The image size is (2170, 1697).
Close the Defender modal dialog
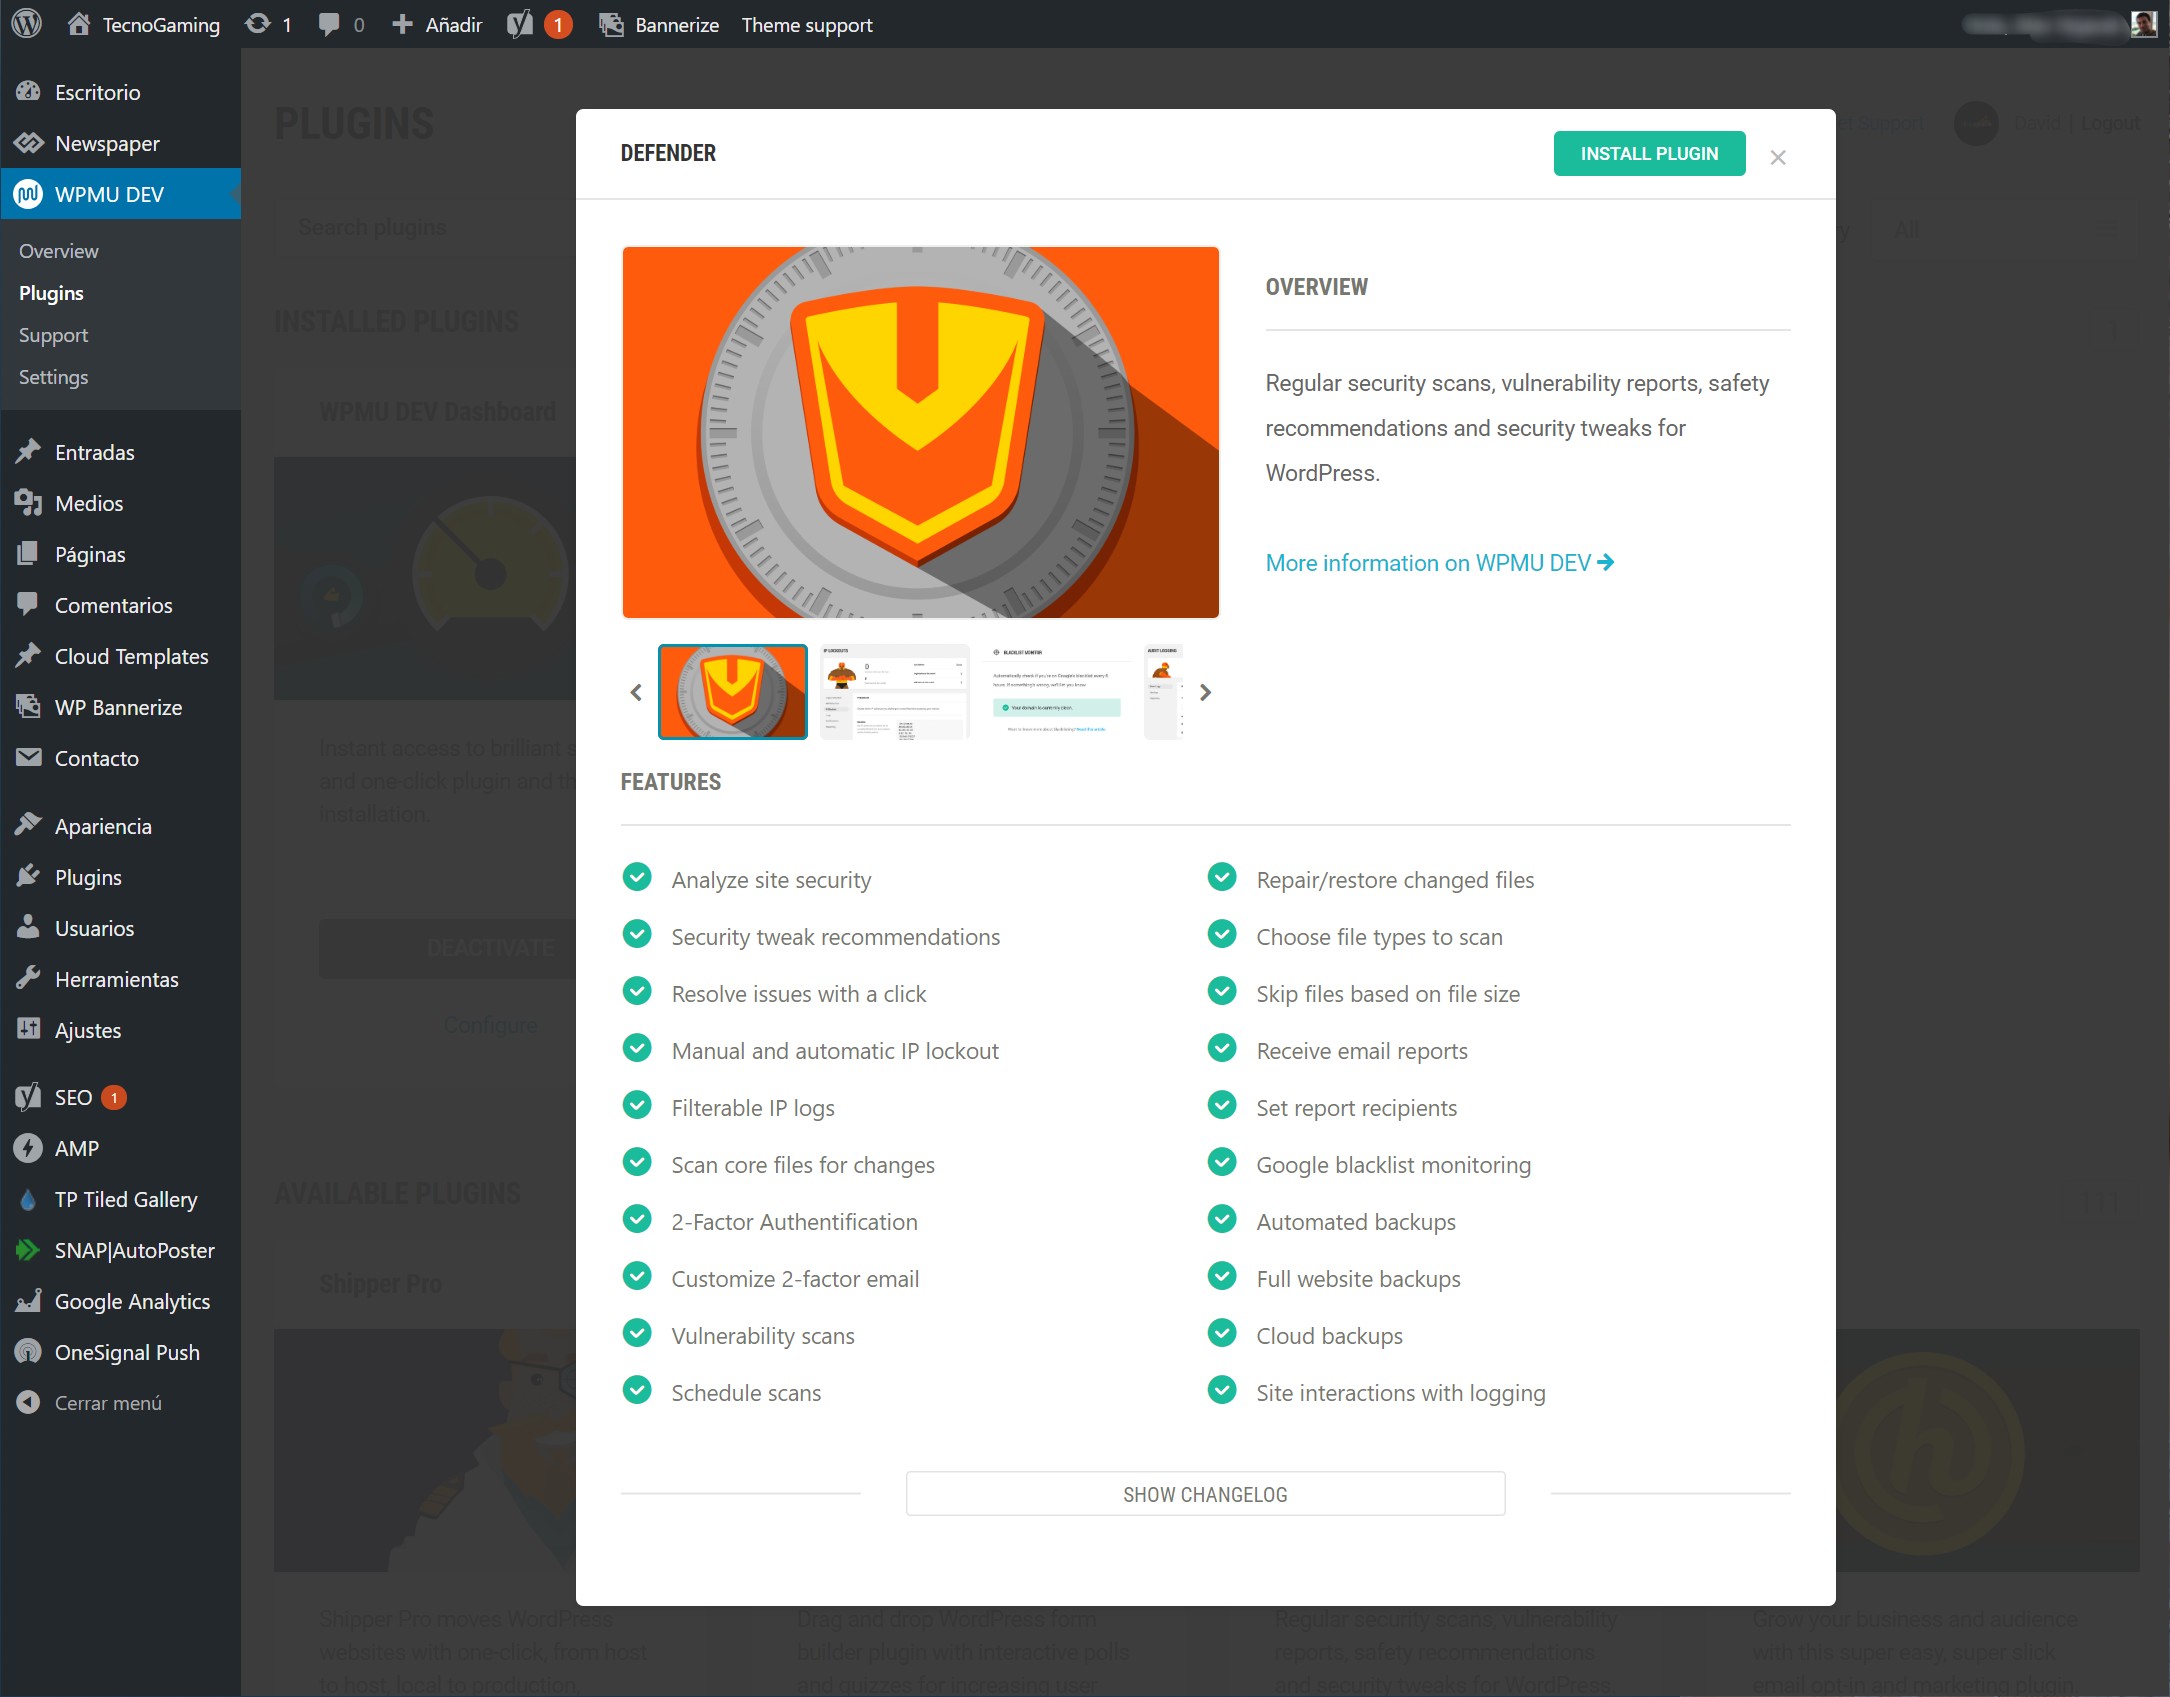[1778, 157]
